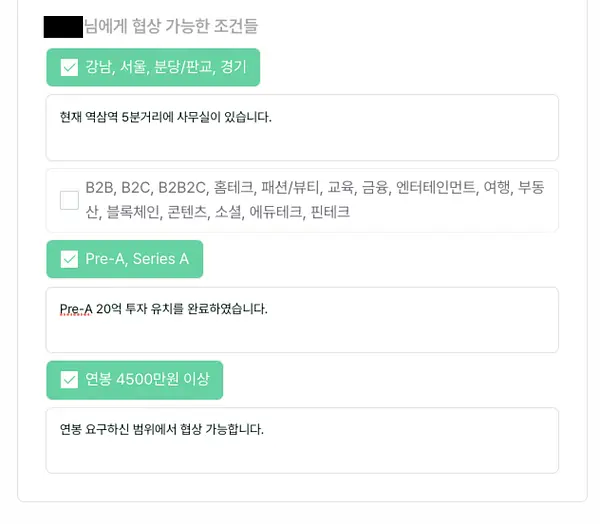Uncheck the Pre-A, Series A checkbox
The height and width of the screenshot is (524, 600).
pyautogui.click(x=69, y=259)
